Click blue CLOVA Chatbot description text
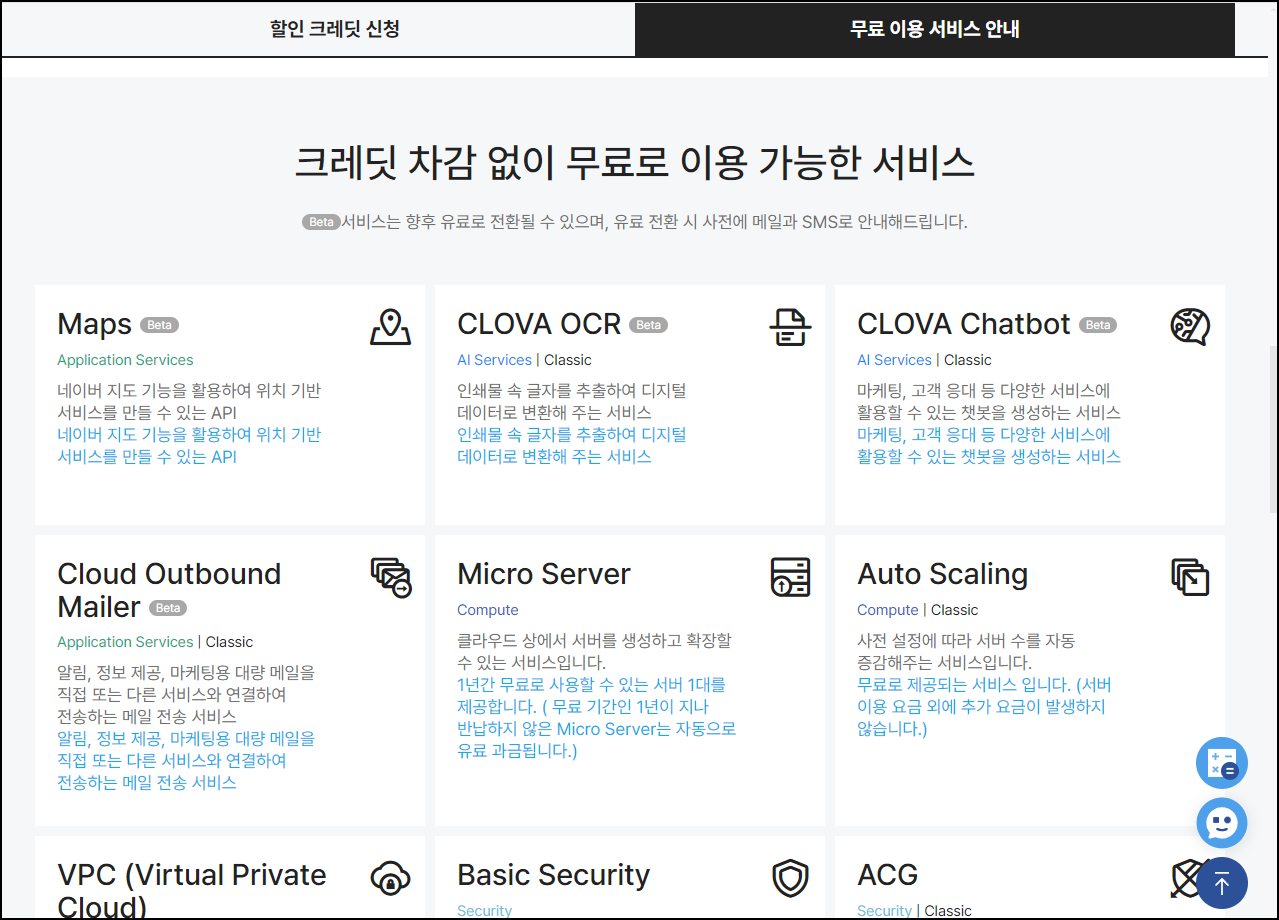 989,446
